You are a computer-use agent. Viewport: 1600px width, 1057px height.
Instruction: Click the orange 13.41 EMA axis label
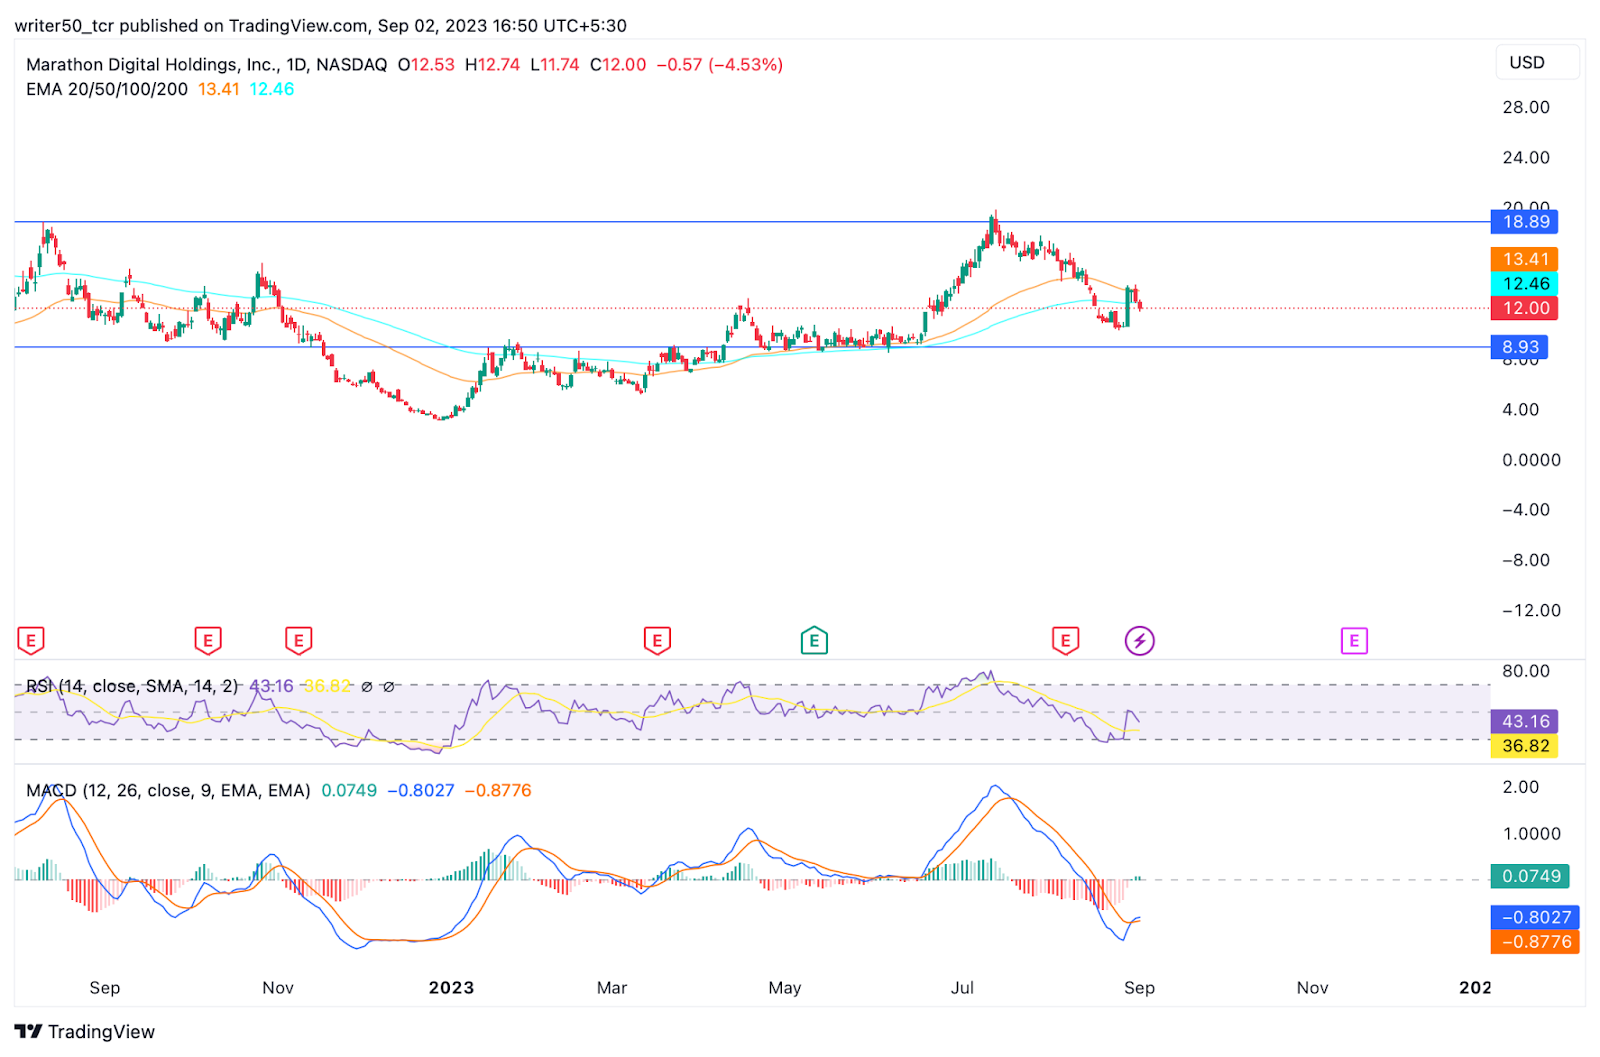point(1524,259)
